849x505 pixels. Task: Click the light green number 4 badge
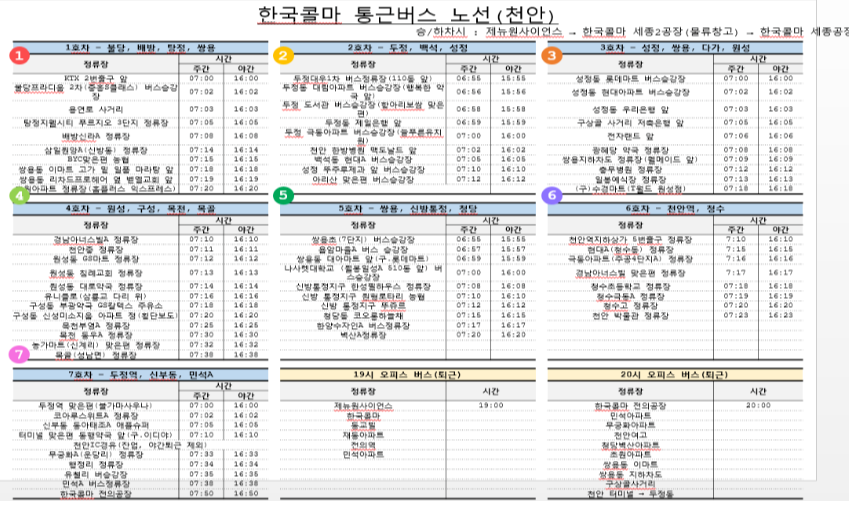tap(19, 195)
